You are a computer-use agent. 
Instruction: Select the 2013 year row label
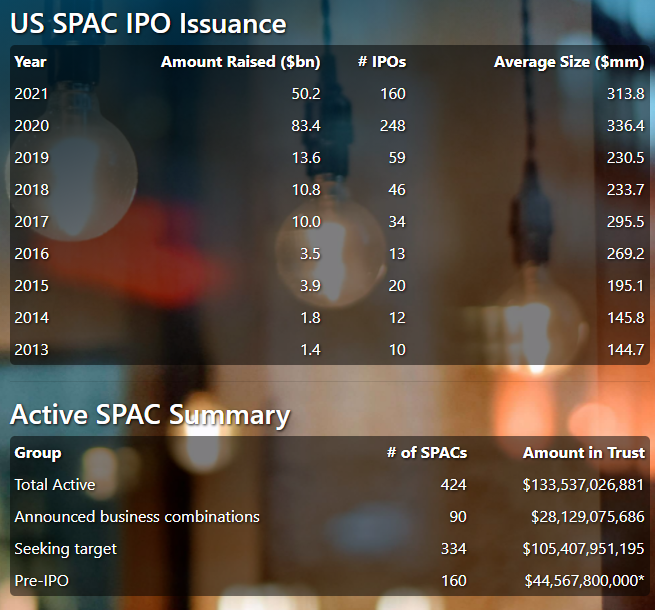pyautogui.click(x=32, y=350)
